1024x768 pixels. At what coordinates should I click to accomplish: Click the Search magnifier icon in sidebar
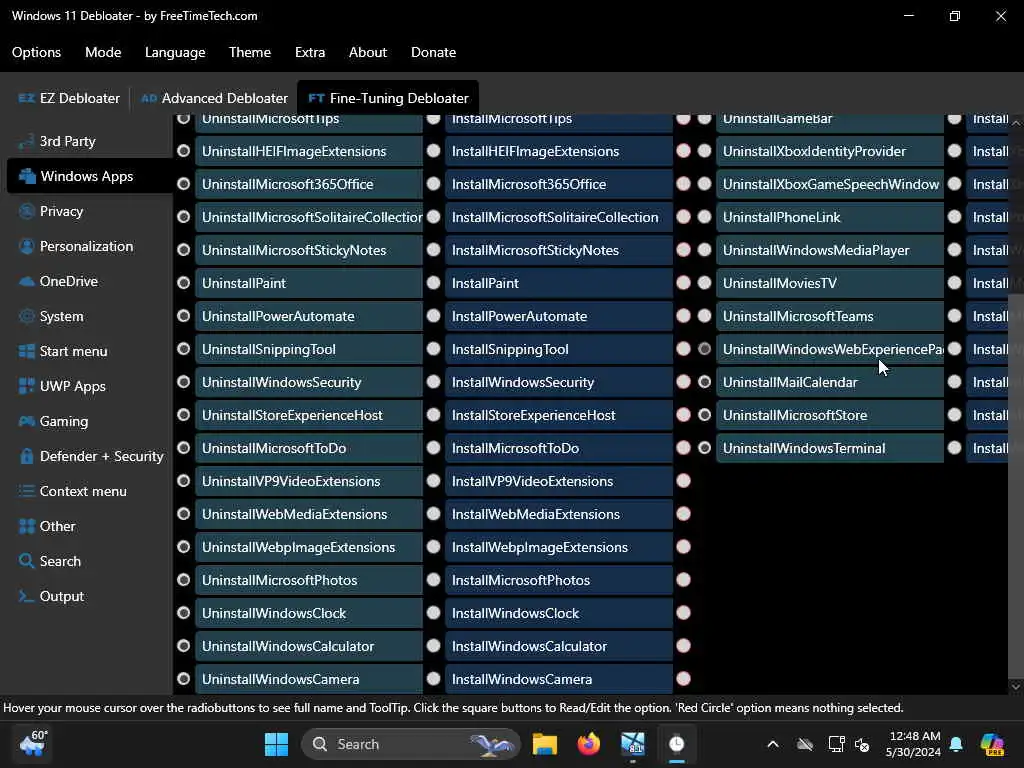[26, 561]
